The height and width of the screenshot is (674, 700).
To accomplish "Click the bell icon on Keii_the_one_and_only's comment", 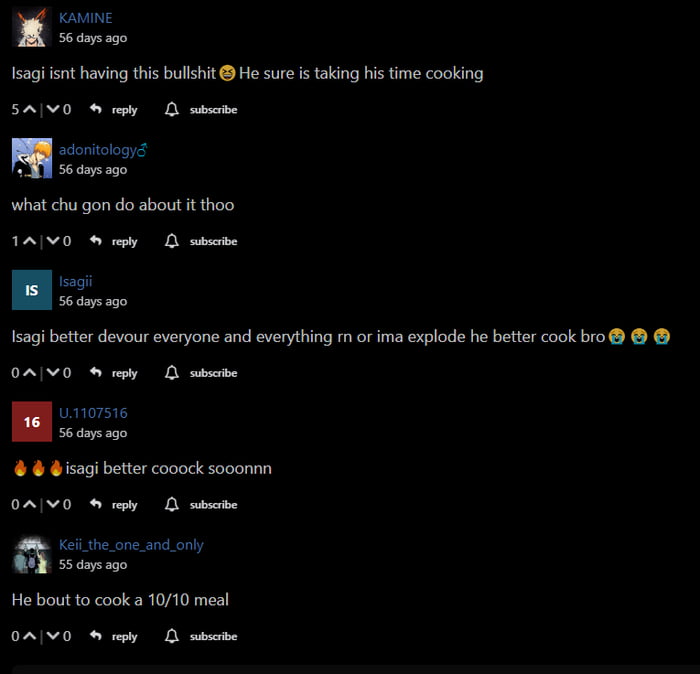I will (x=172, y=636).
